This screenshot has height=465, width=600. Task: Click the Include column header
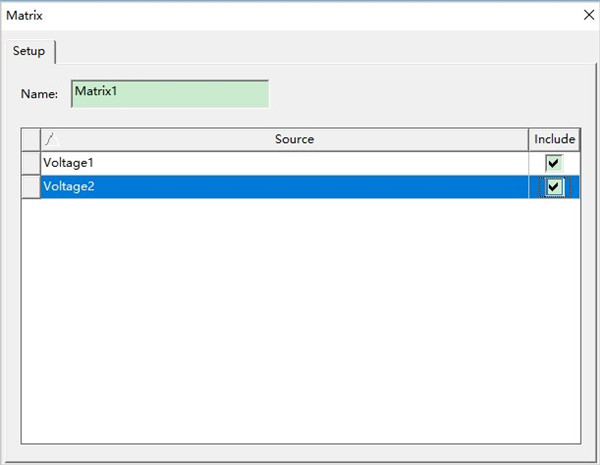(554, 140)
